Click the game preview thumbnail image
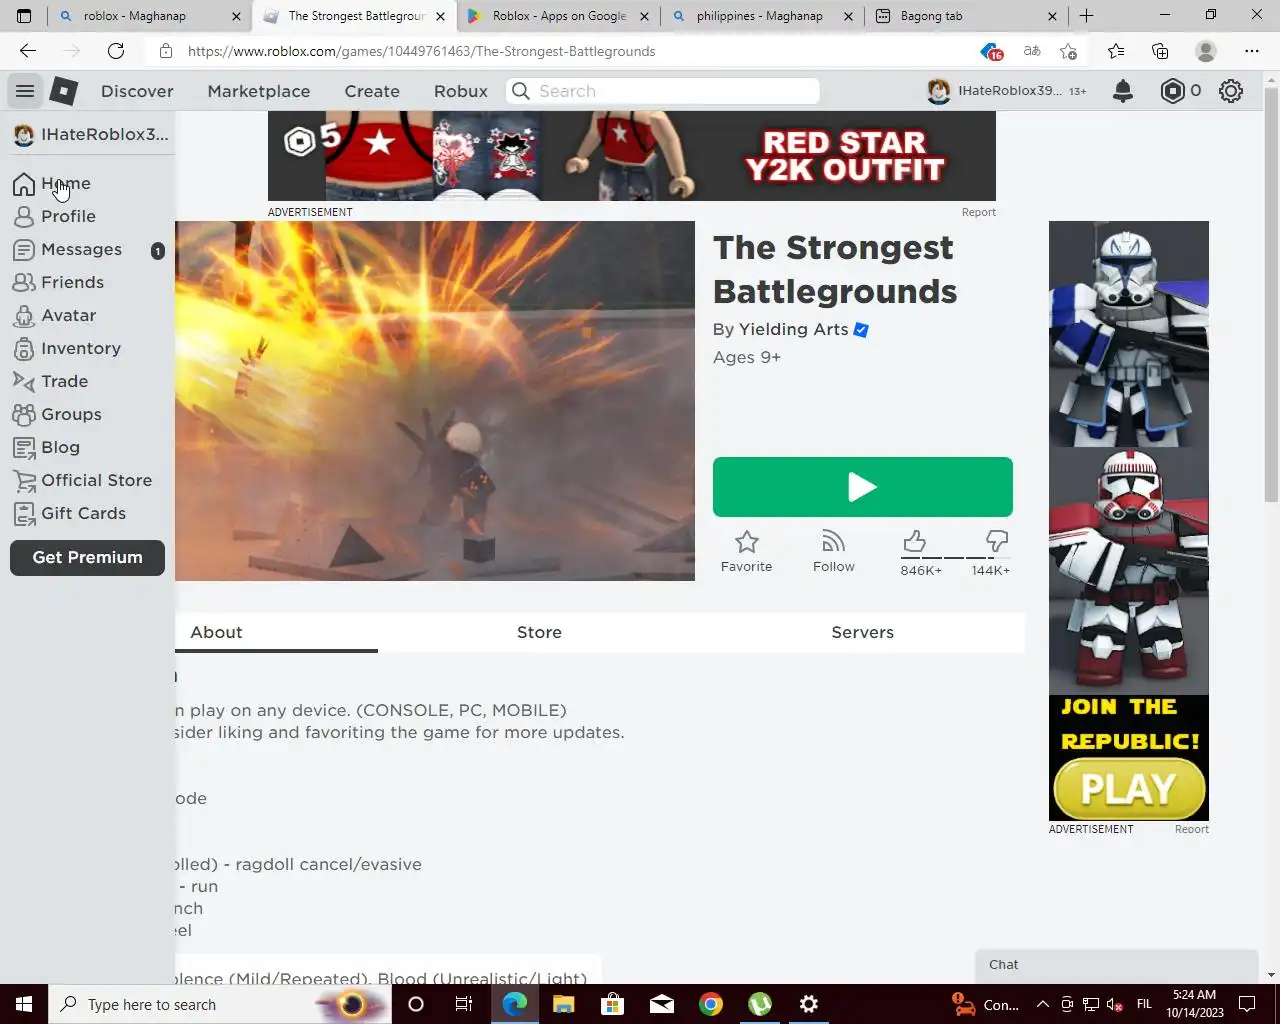Image resolution: width=1280 pixels, height=1024 pixels. 435,401
